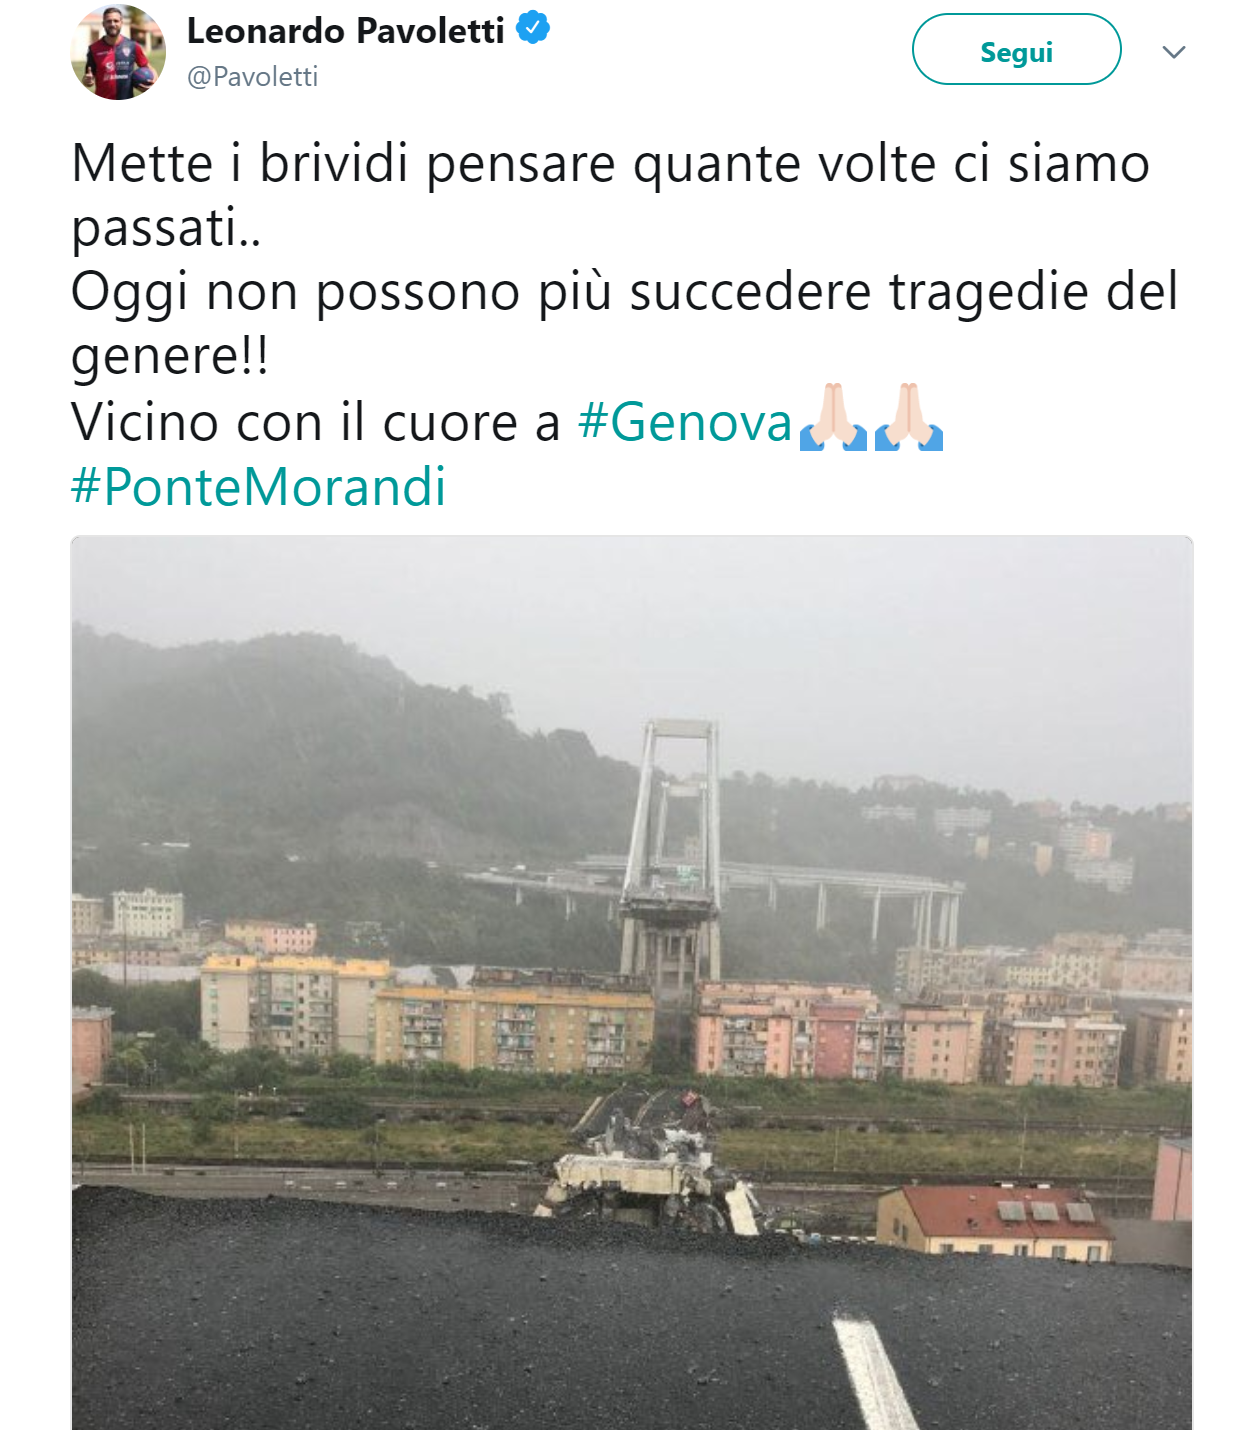The width and height of the screenshot is (1258, 1430).
Task: Click the text 'Vicino con il cuore a'
Action: coord(316,421)
